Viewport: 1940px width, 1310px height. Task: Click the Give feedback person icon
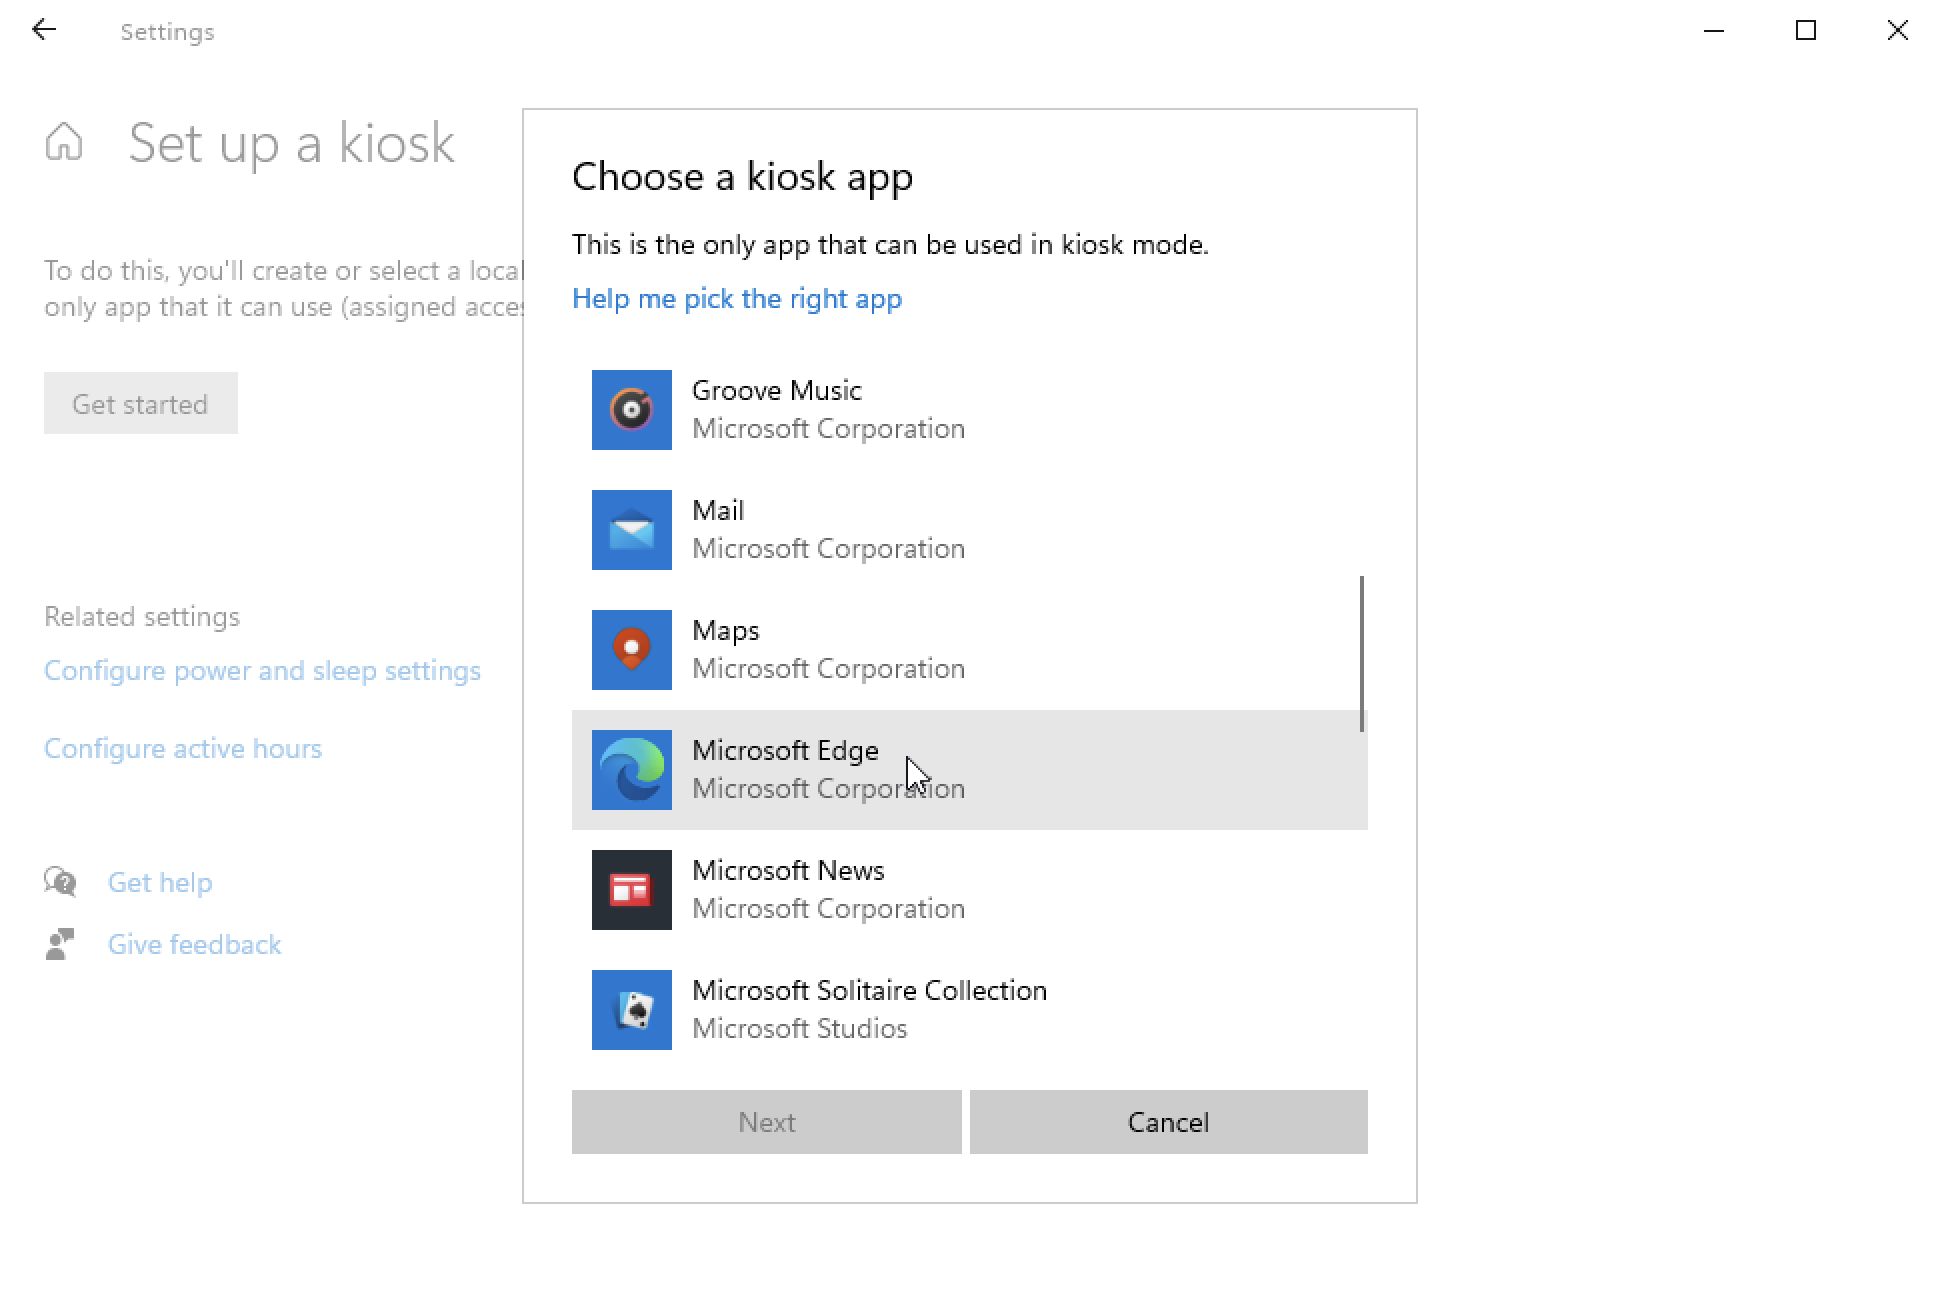[x=60, y=944]
